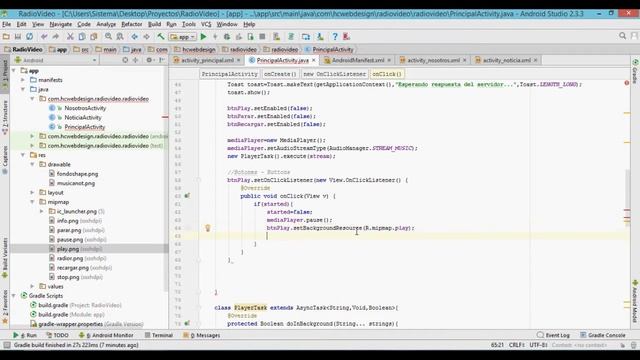
Task: Select recargar.png in mipmap folder
Action: pos(73,268)
